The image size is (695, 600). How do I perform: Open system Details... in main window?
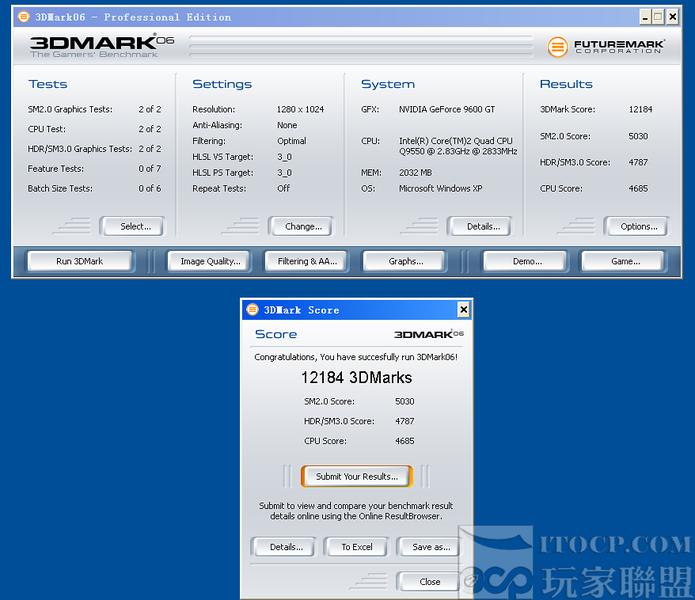(x=480, y=226)
